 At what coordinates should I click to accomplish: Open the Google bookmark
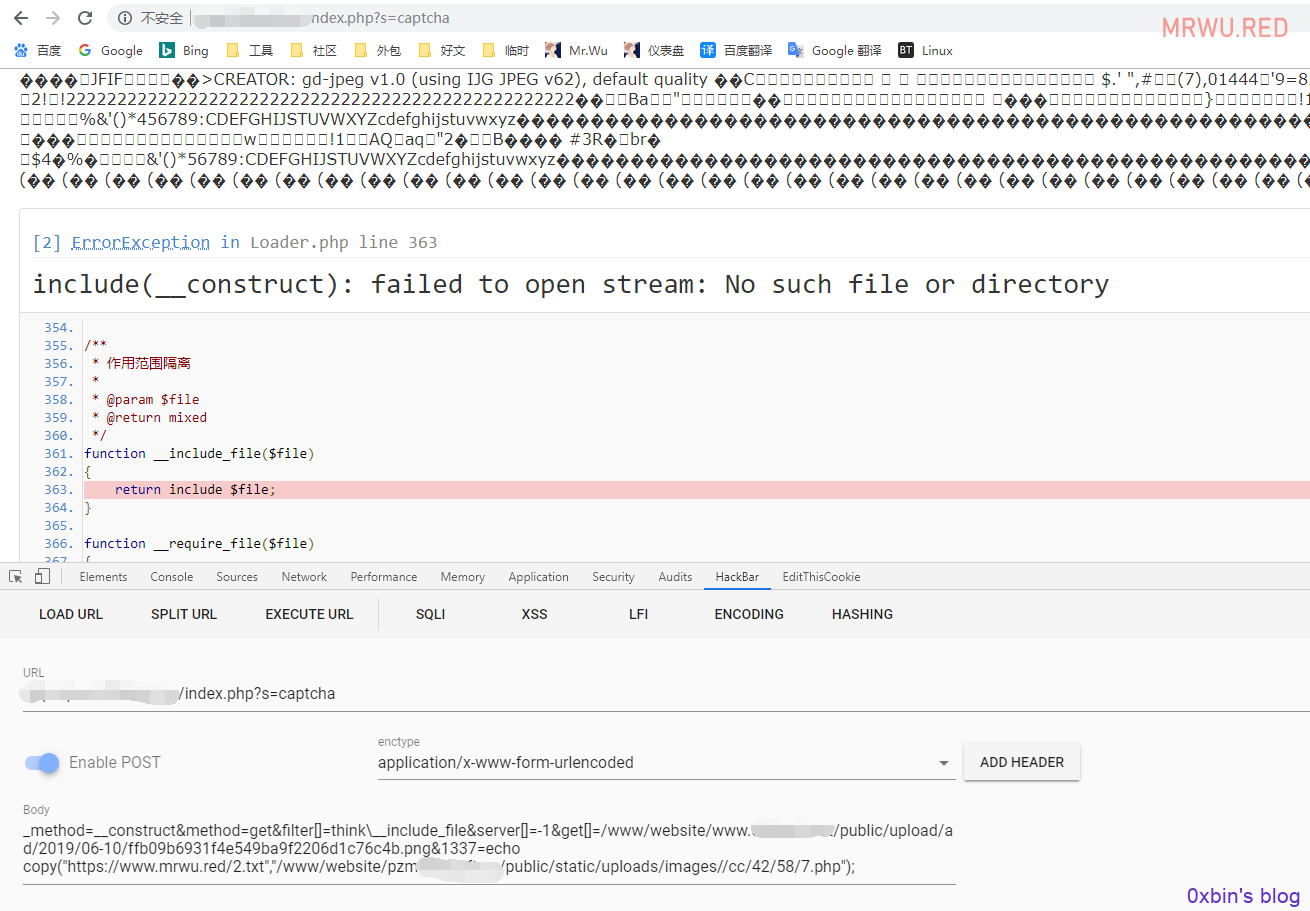click(111, 50)
